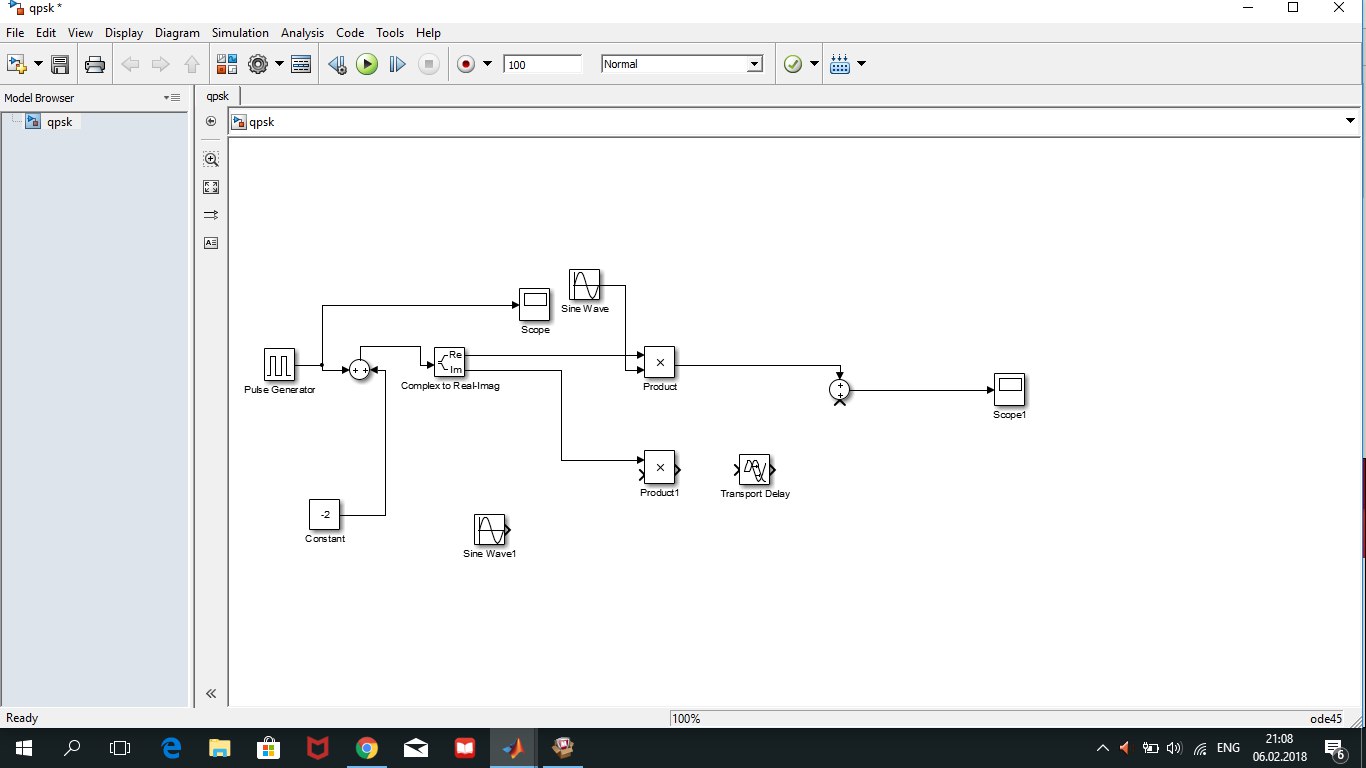This screenshot has height=768, width=1366.
Task: Open the Simulation menu
Action: [240, 33]
